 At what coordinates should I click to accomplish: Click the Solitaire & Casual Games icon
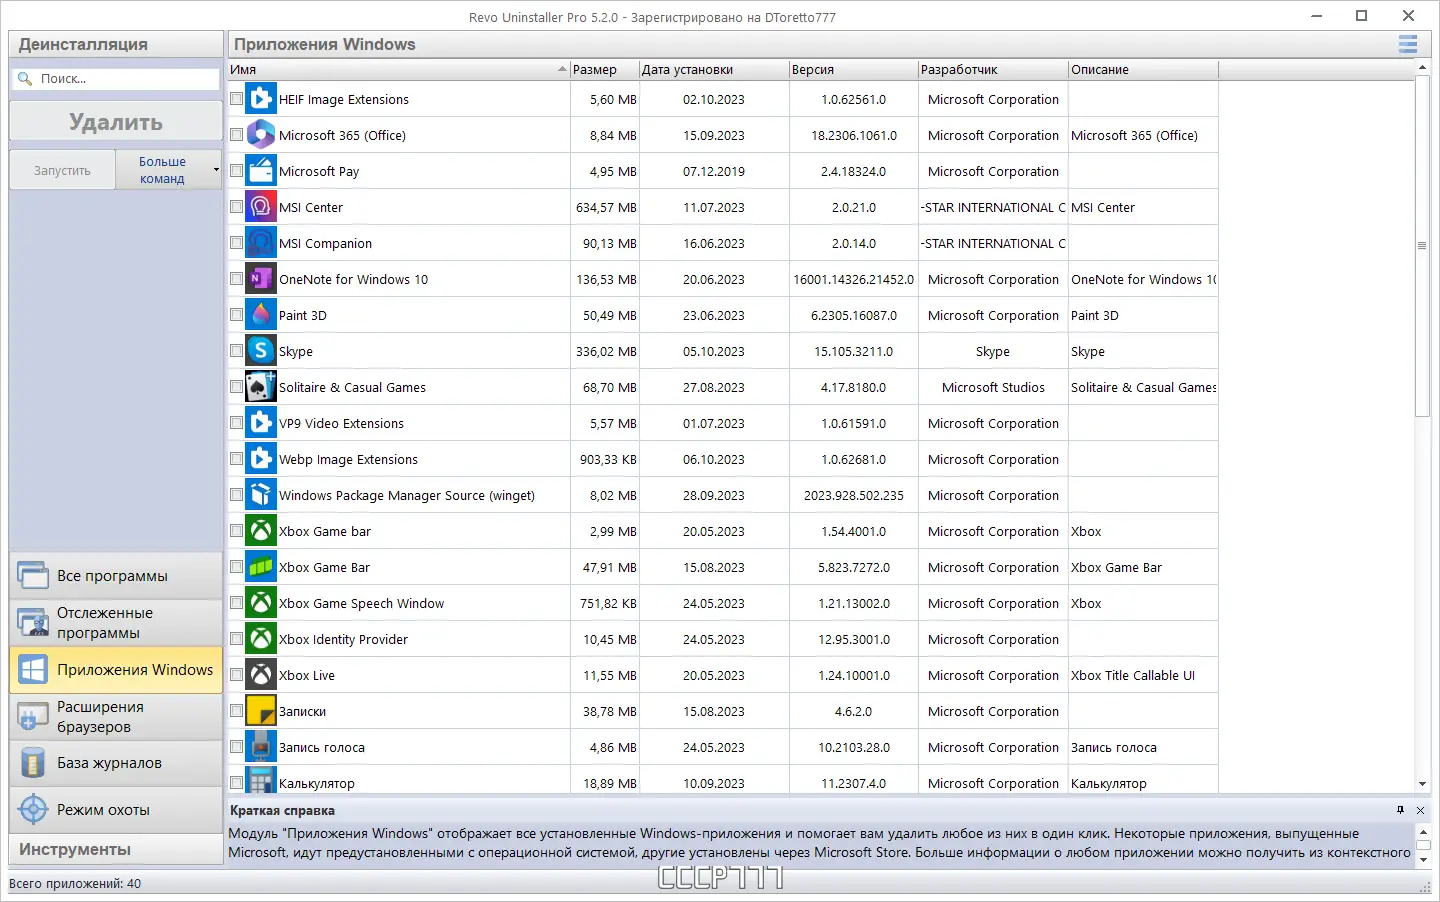click(x=261, y=387)
